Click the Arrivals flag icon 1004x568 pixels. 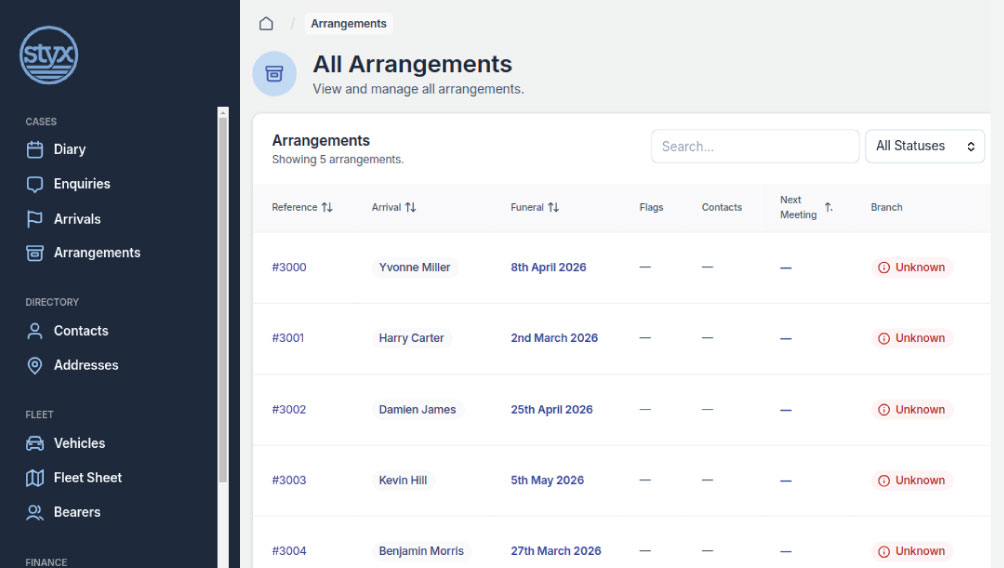click(35, 219)
